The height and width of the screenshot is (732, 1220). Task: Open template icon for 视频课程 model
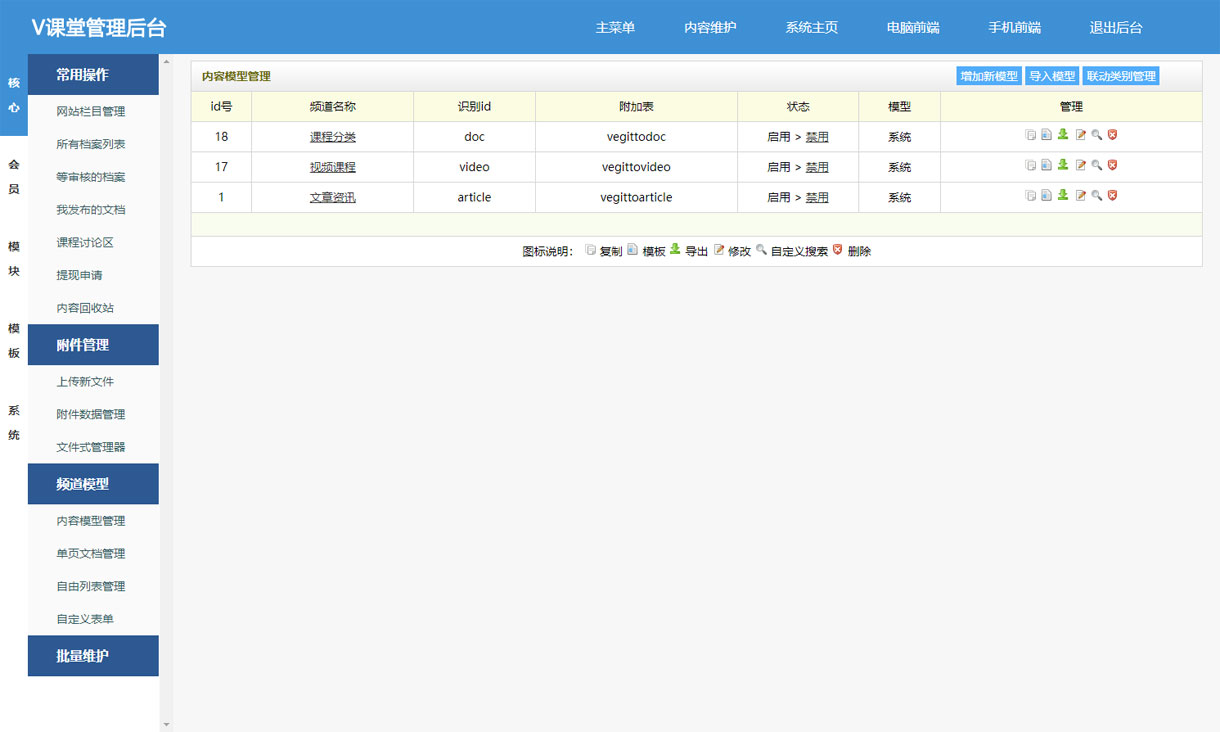click(x=1046, y=165)
